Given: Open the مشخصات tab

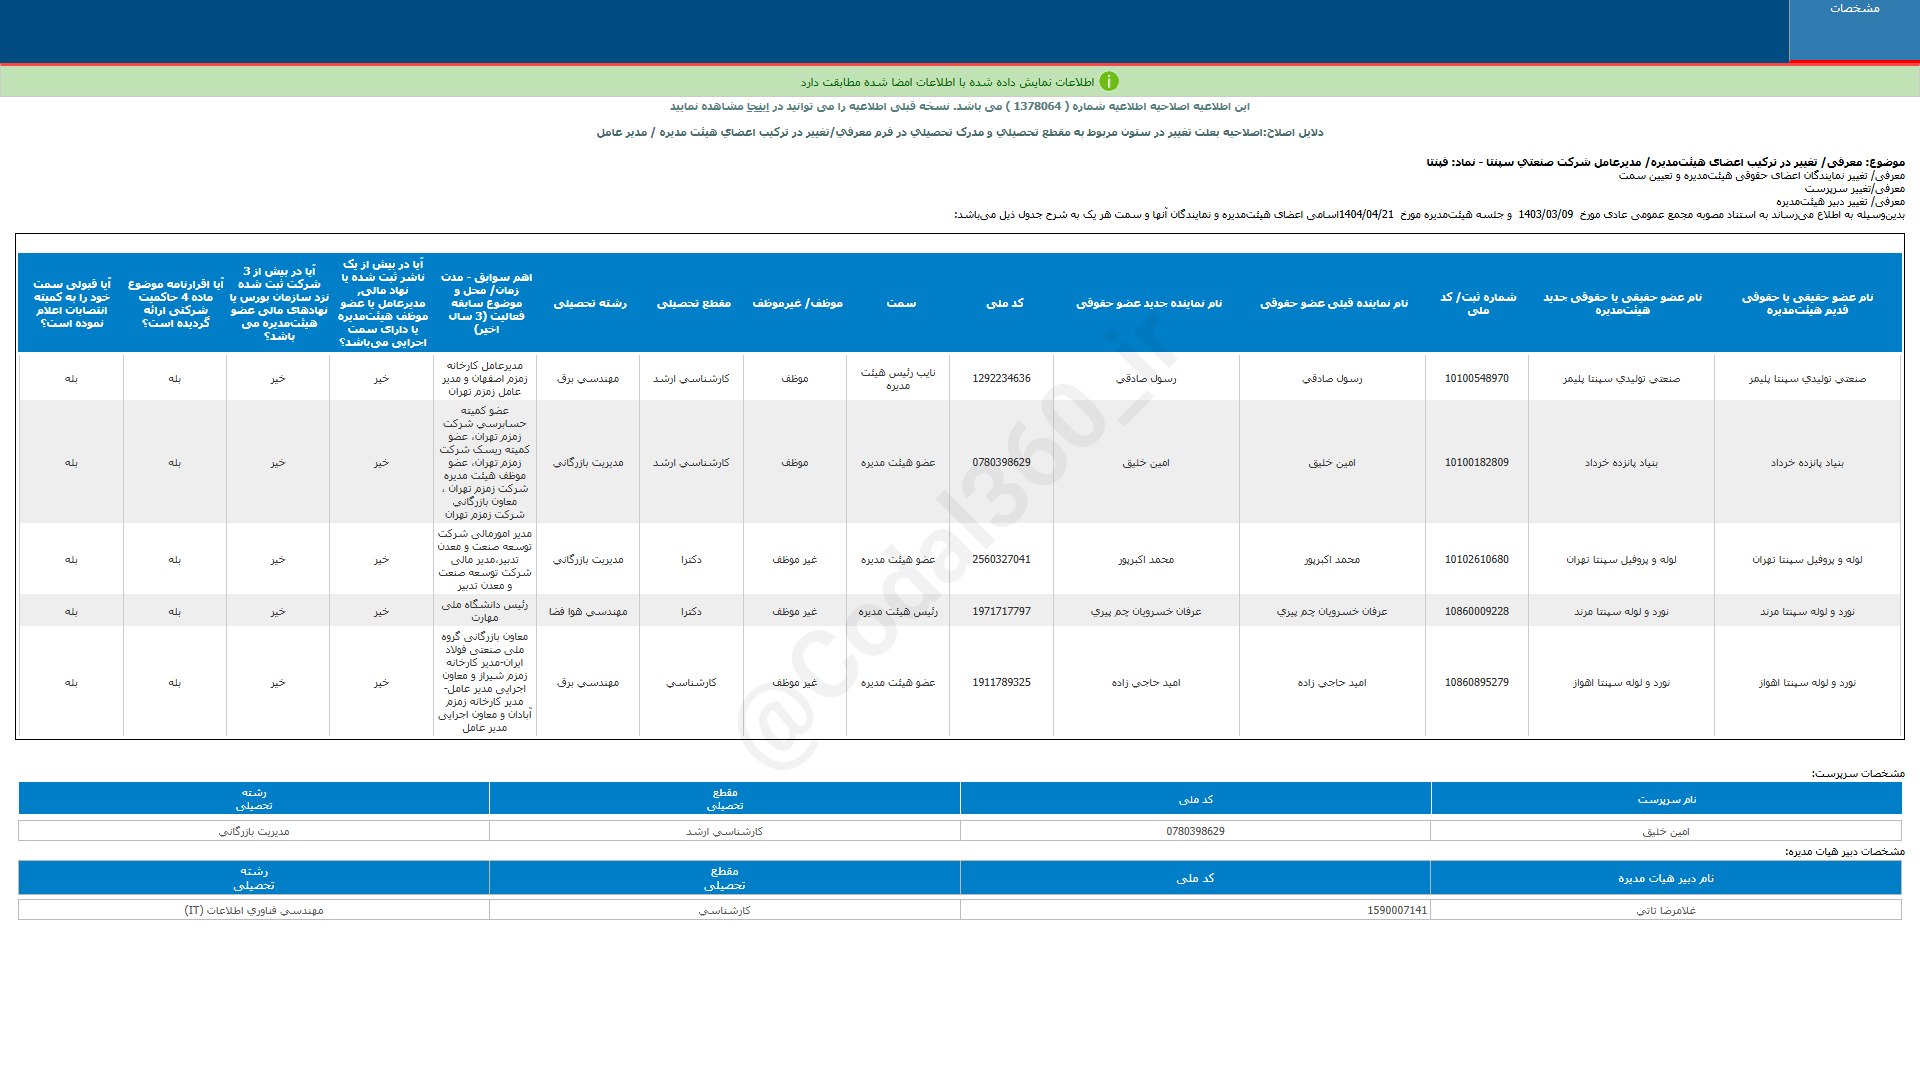Looking at the screenshot, I should point(1854,9).
